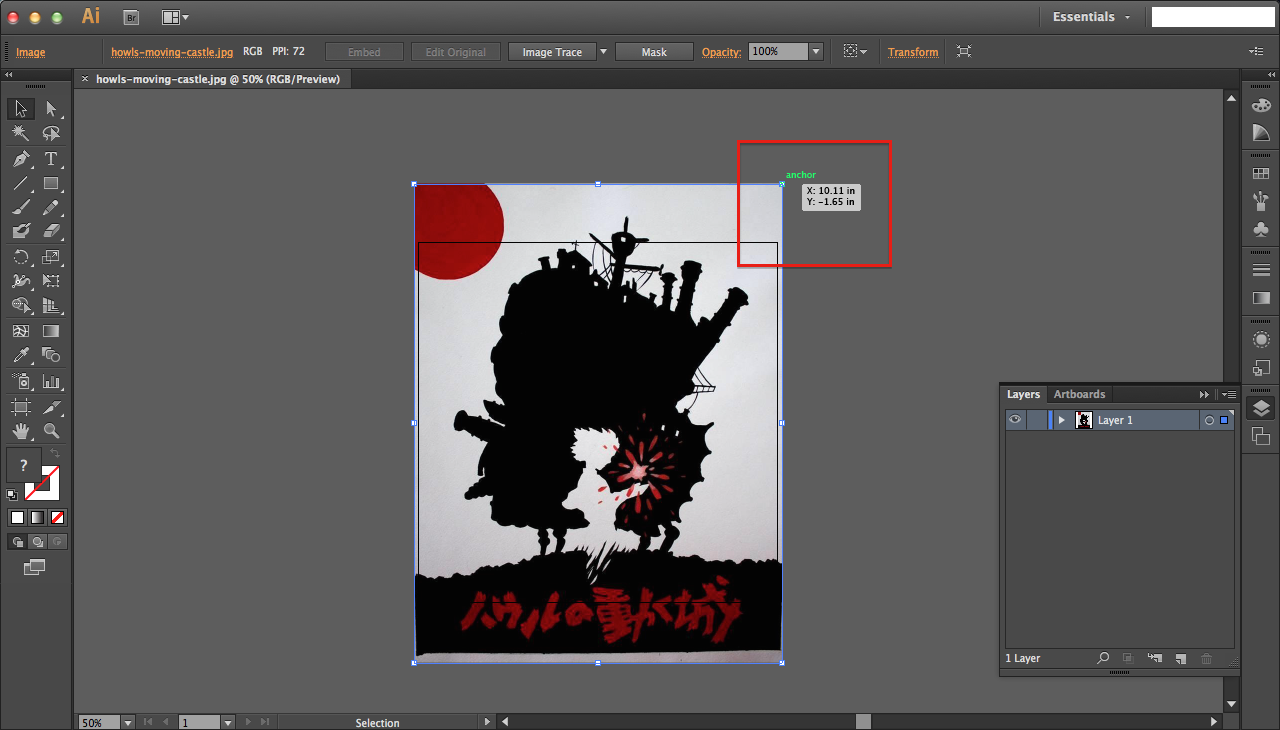
Task: Open the Symbols panel icon
Action: pyautogui.click(x=1261, y=229)
